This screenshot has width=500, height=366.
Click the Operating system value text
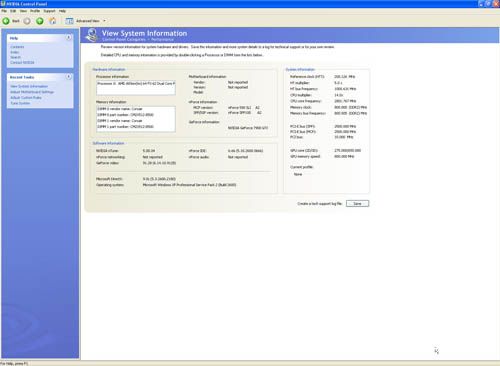(x=189, y=185)
